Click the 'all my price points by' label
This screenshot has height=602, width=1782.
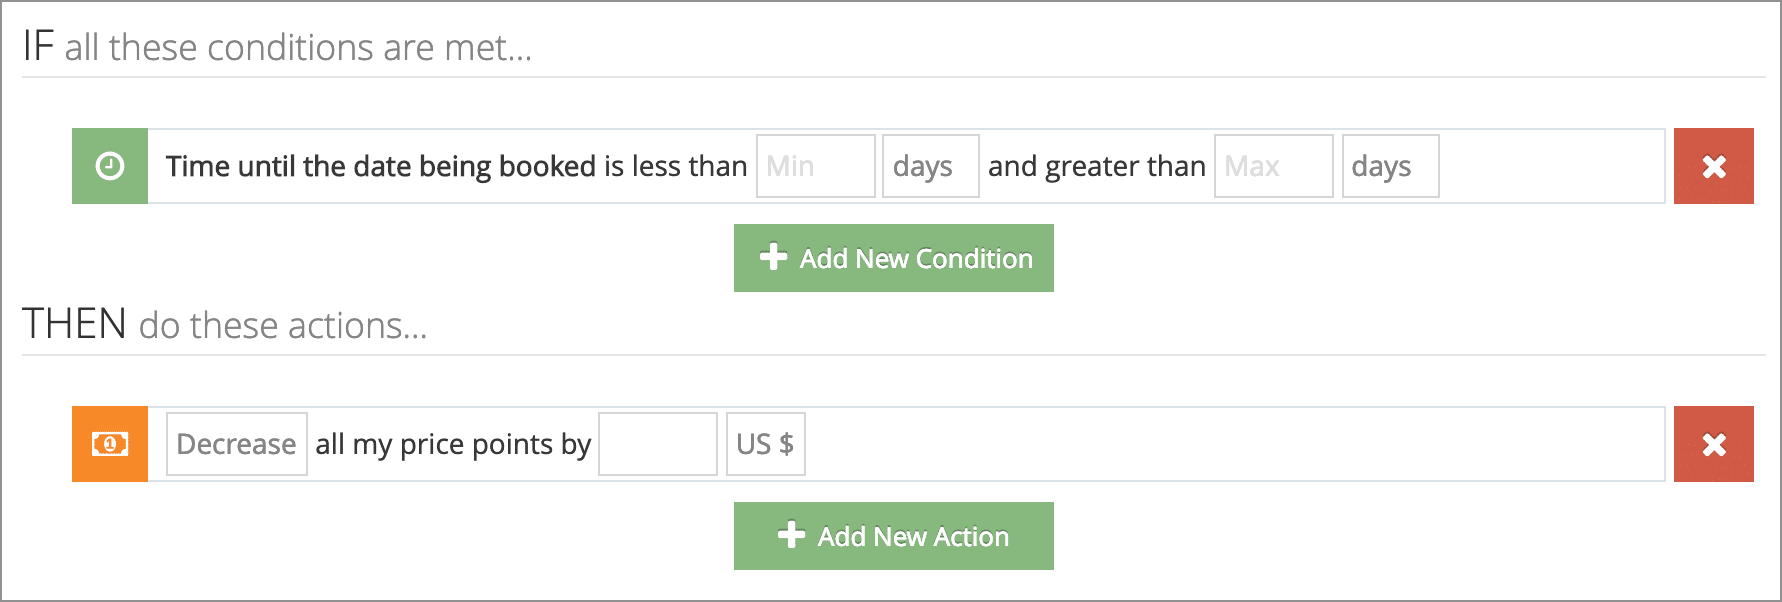point(454,444)
